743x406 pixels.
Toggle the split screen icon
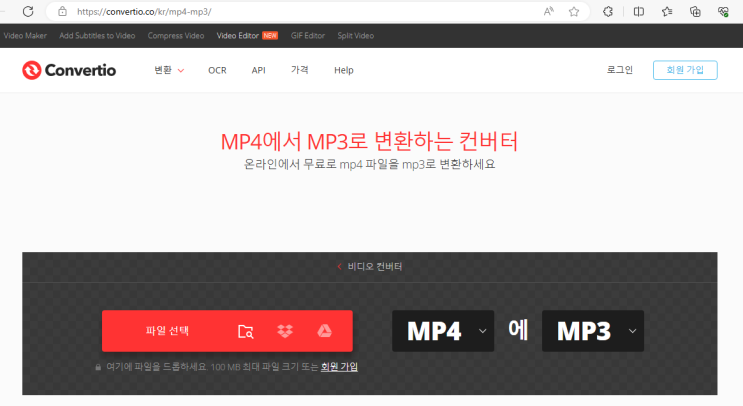(639, 11)
